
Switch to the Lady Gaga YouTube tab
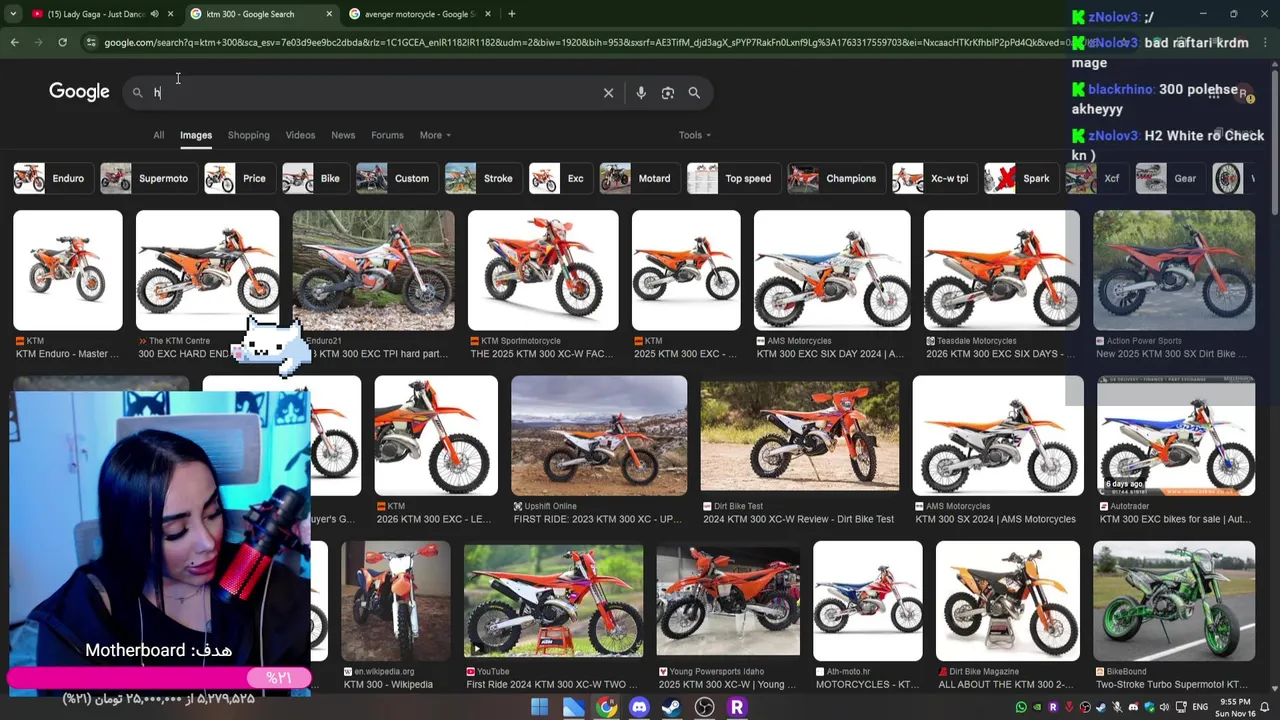coord(95,14)
